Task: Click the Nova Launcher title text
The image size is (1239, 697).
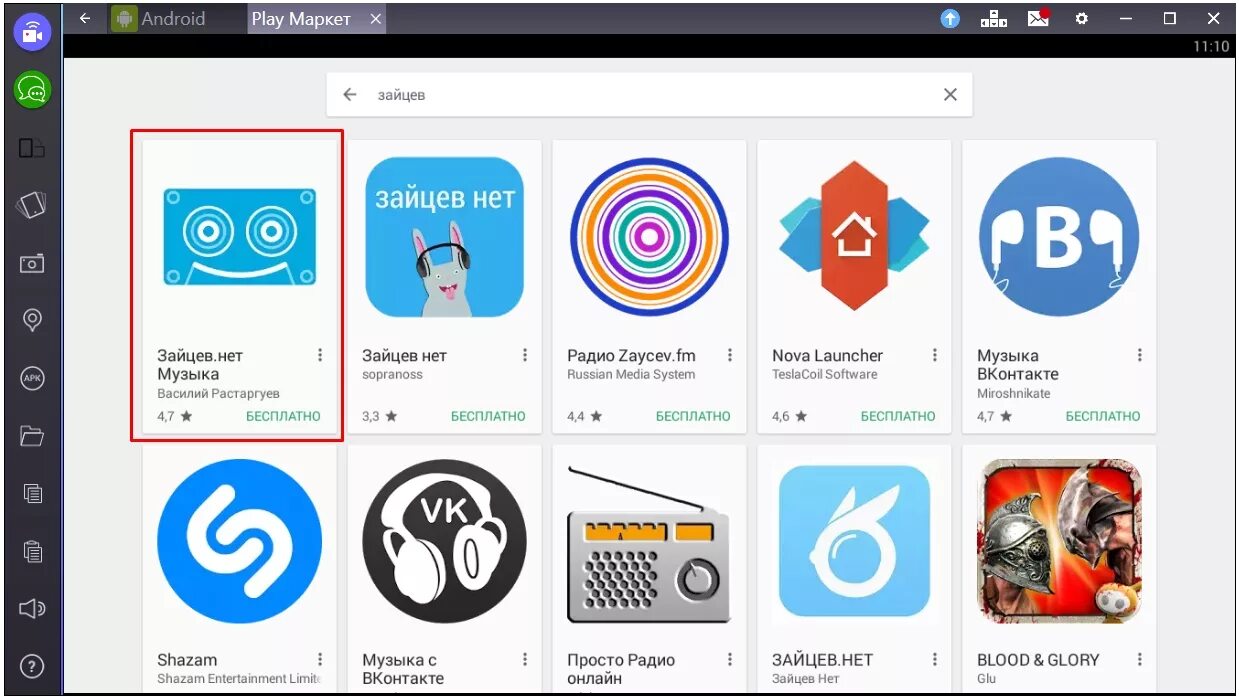Action: click(x=827, y=356)
